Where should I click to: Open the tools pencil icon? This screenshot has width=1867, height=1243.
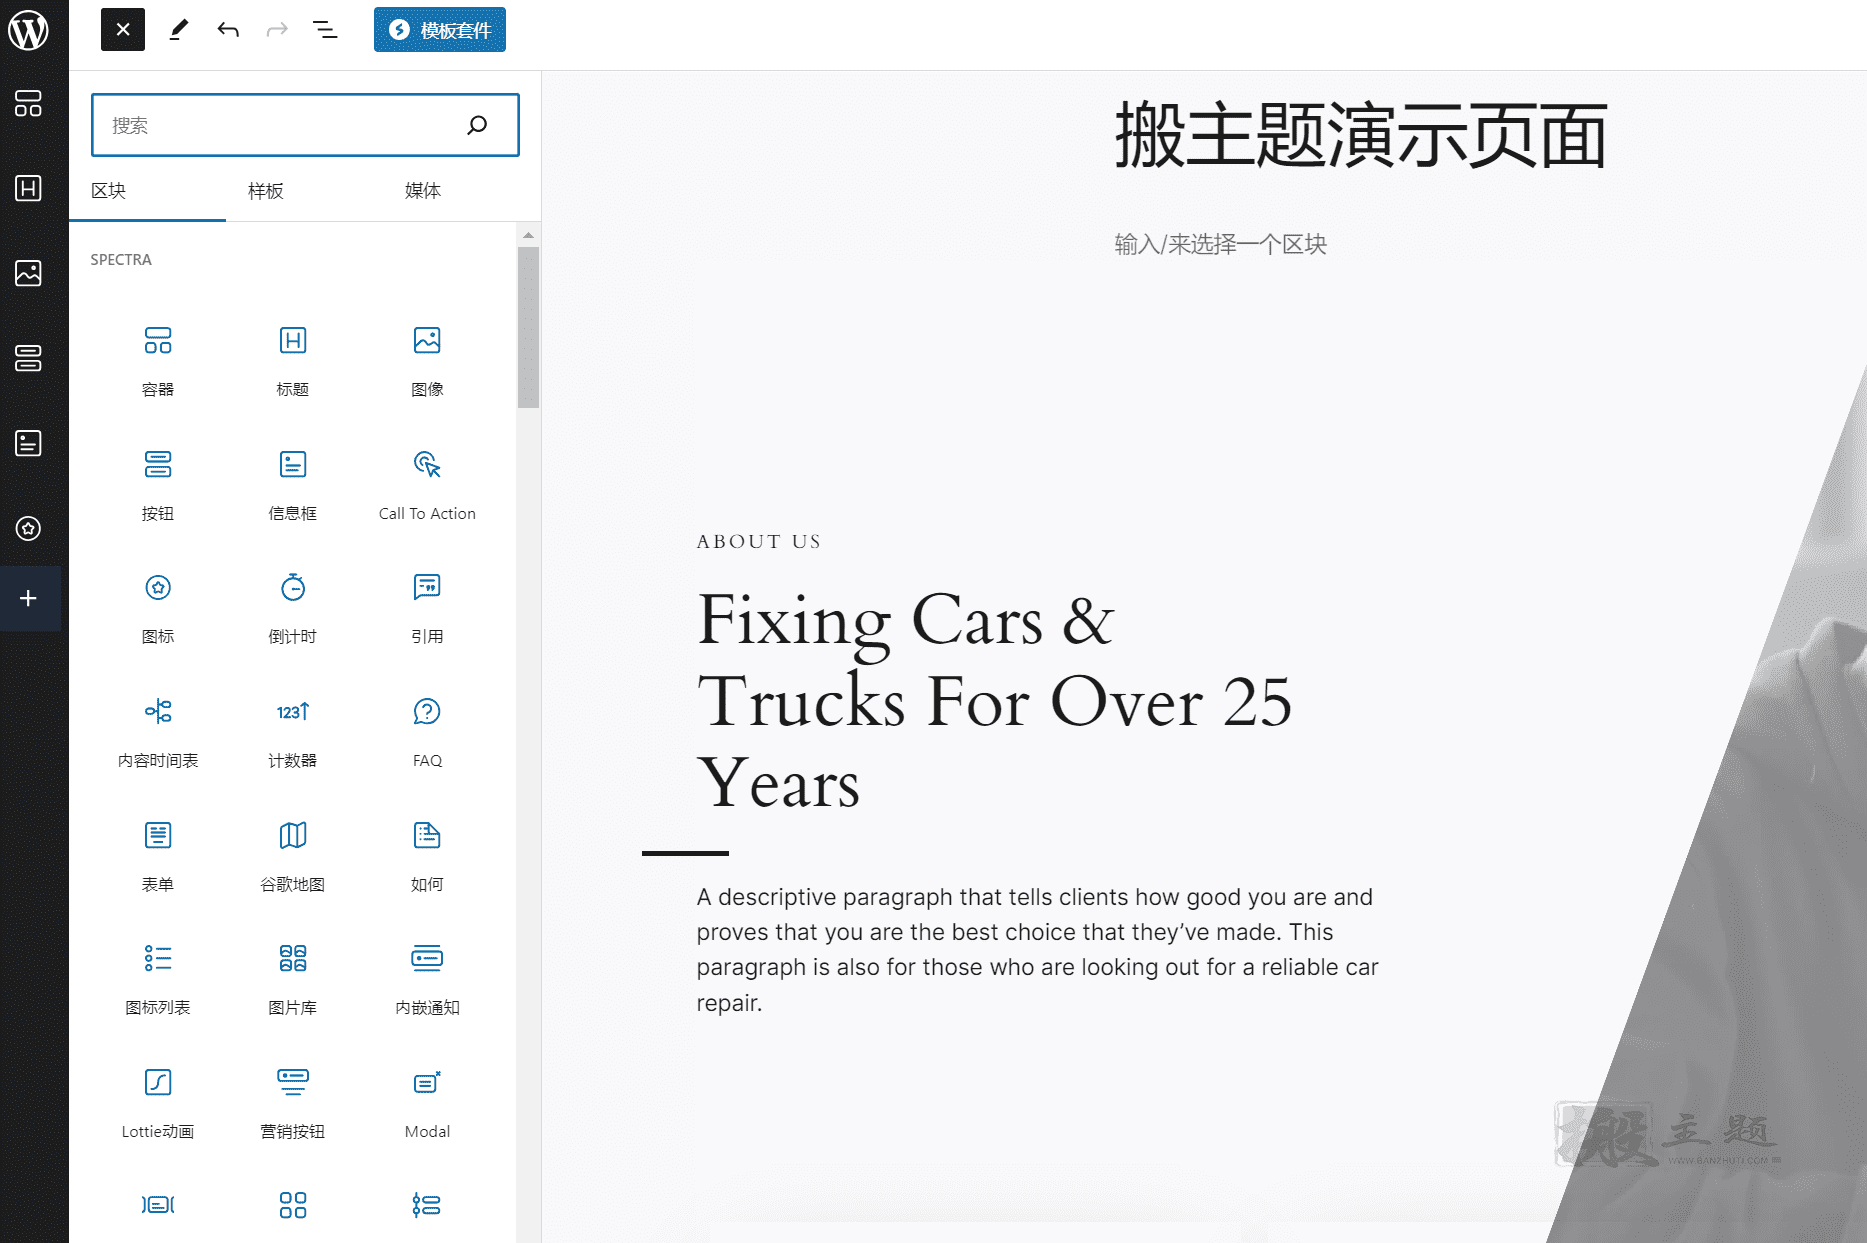click(179, 30)
